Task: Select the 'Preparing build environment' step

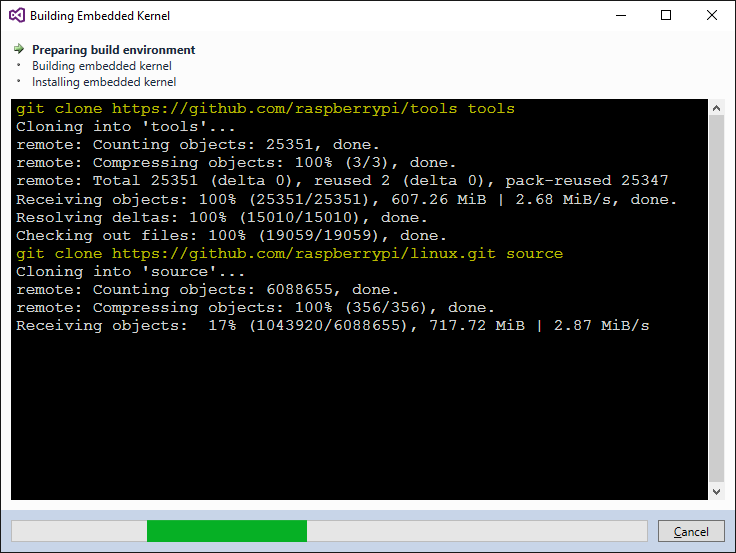Action: (113, 50)
